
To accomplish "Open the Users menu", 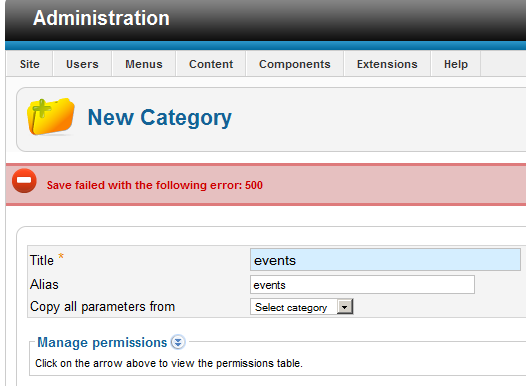I will tap(82, 64).
